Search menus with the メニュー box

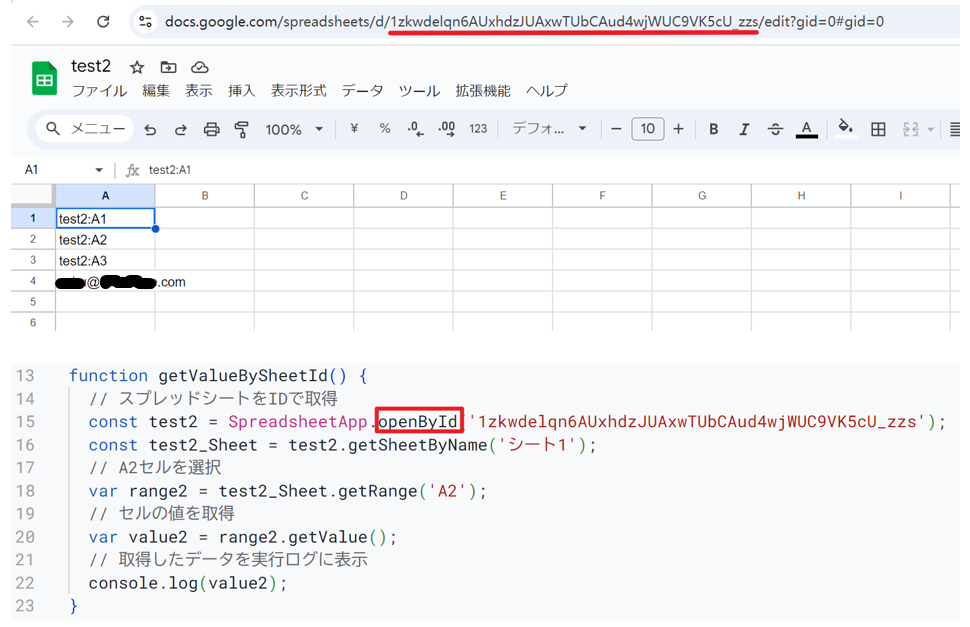tap(85, 129)
